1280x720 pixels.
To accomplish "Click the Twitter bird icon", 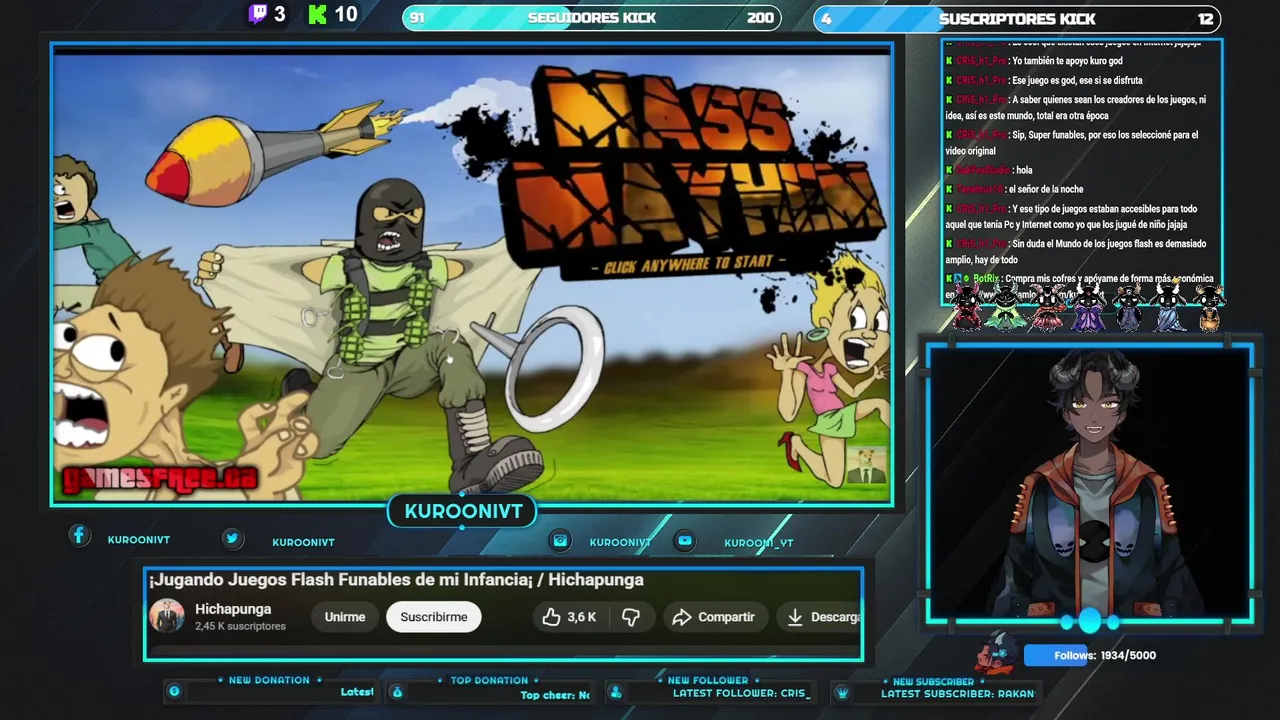I will (232, 538).
